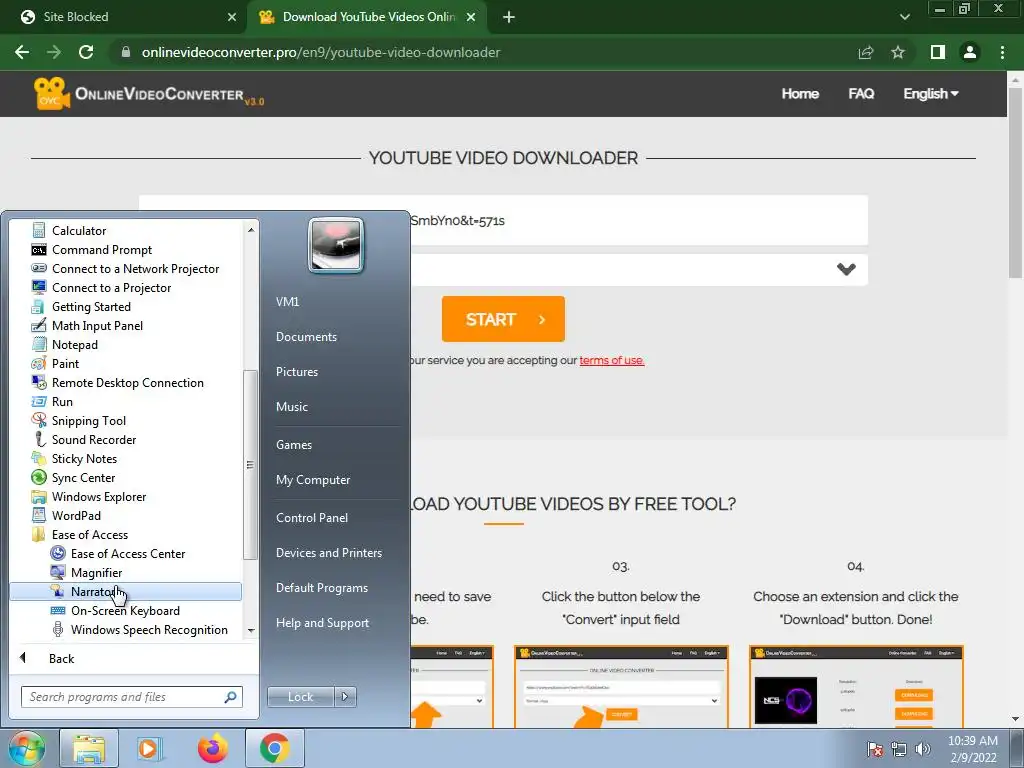Open the Chrome three-dot menu
The height and width of the screenshot is (768, 1024).
[1002, 52]
